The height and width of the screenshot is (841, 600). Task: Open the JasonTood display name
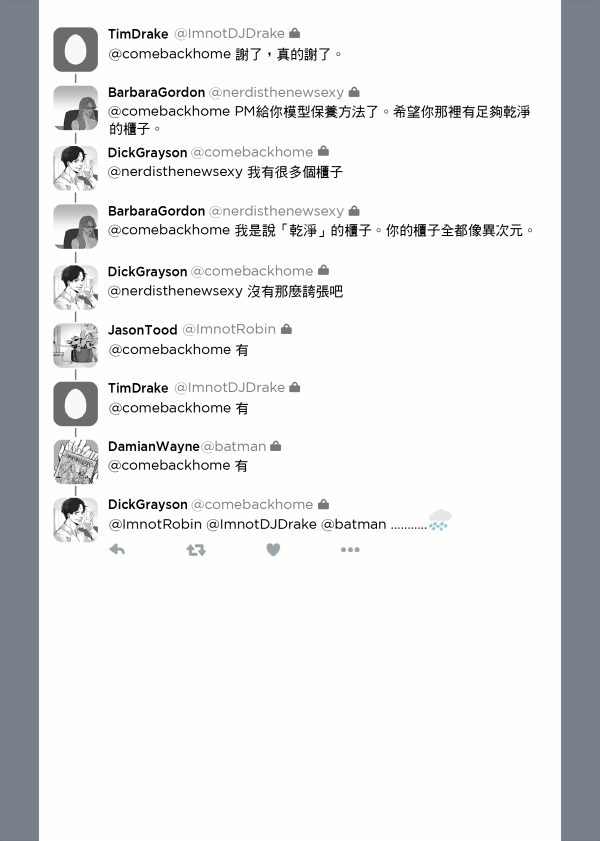(143, 329)
